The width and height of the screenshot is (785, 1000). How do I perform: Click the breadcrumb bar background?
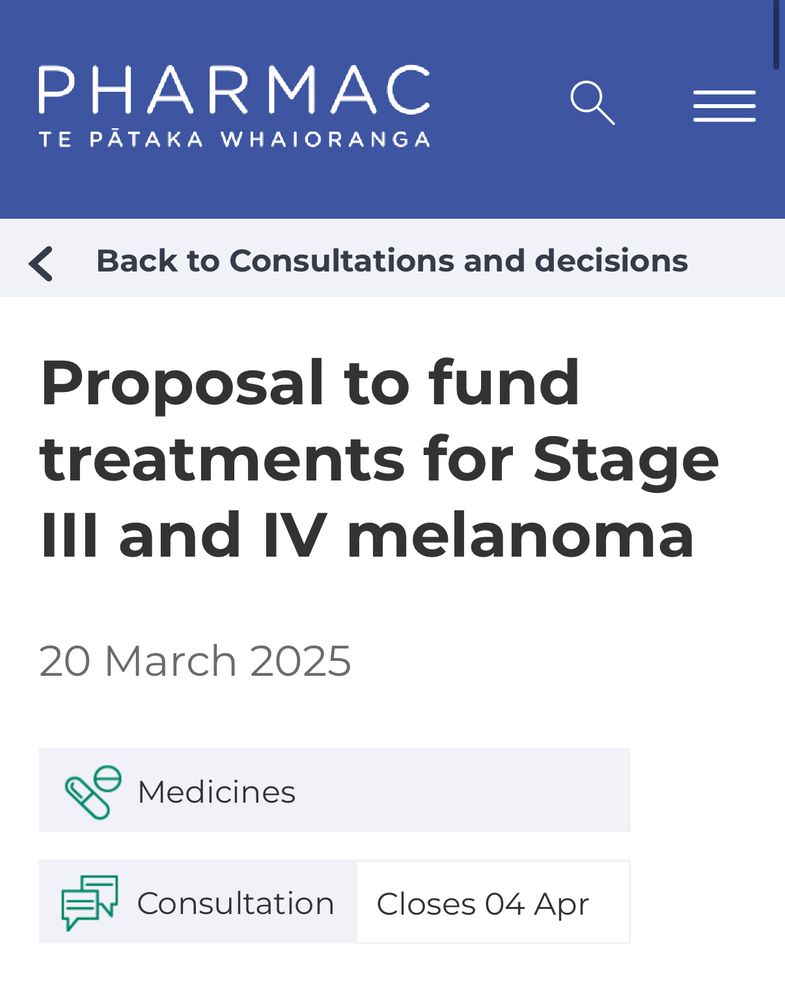[x=392, y=258]
